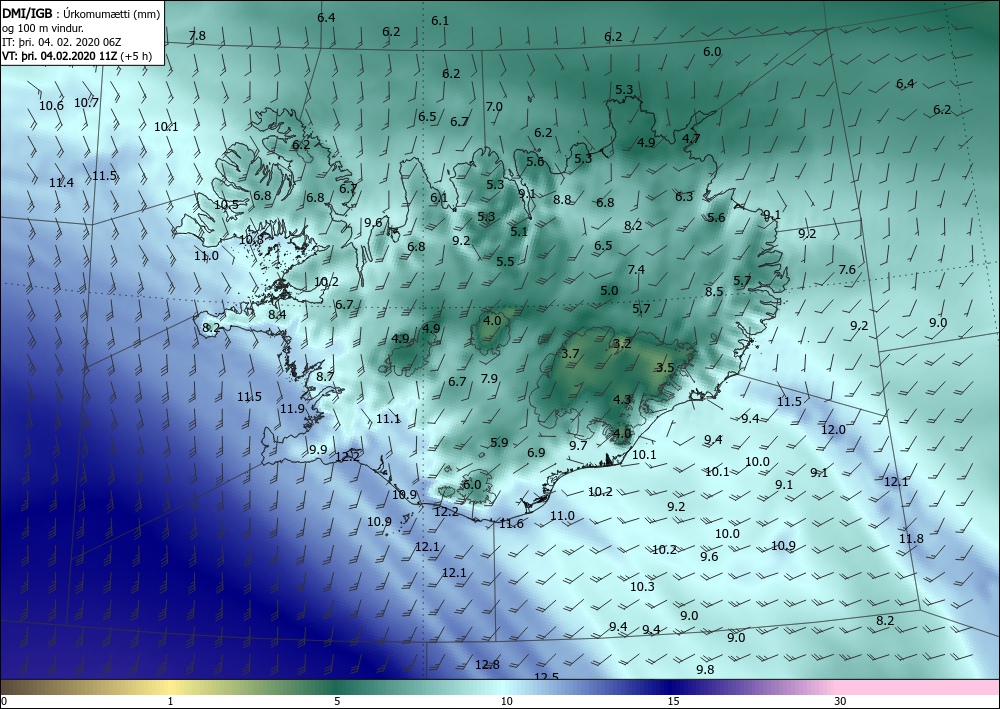Click the map value '8.8'

click(562, 200)
